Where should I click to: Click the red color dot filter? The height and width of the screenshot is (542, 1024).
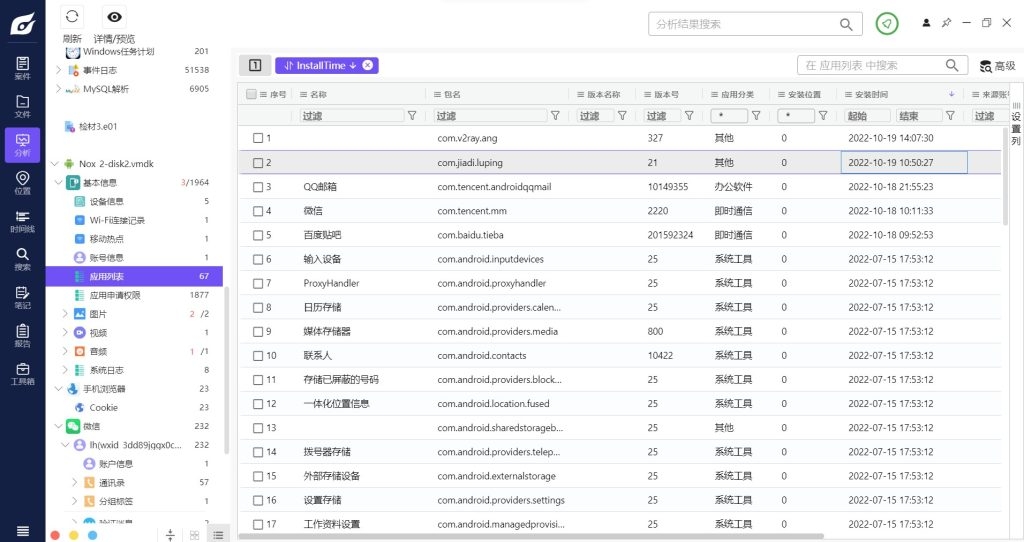56,535
